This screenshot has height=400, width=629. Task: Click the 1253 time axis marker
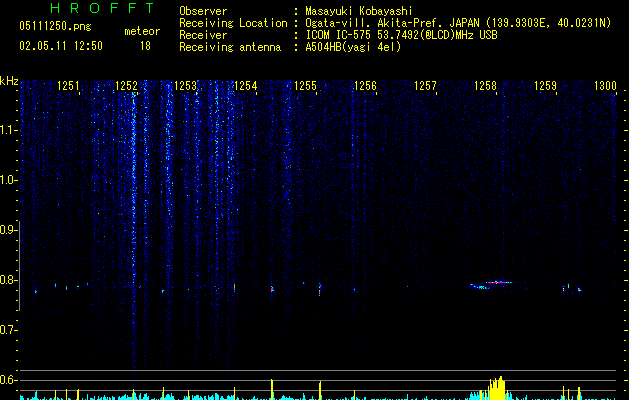tap(186, 86)
